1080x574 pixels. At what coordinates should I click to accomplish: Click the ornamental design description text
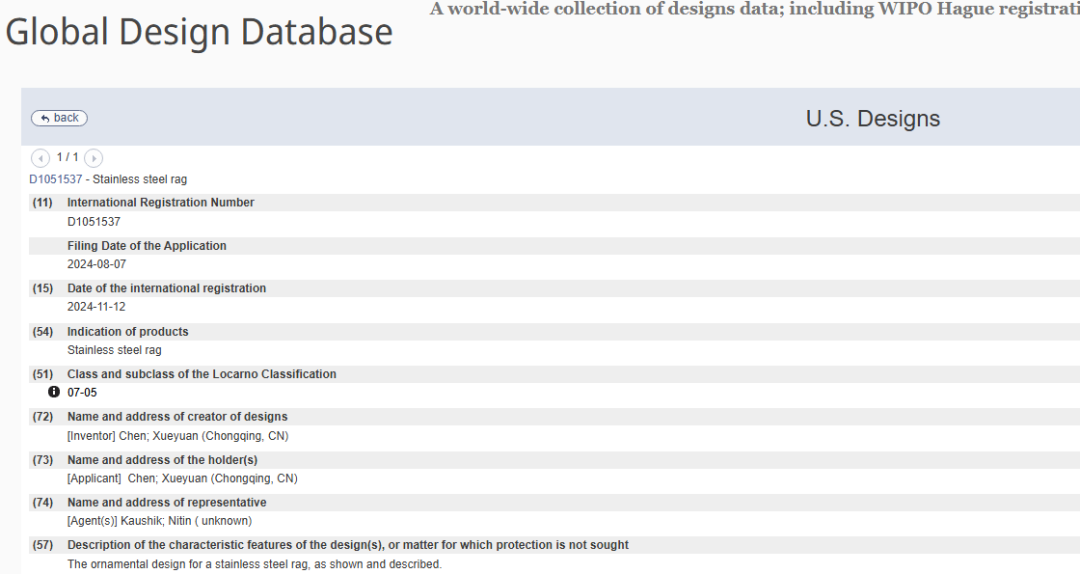(x=254, y=564)
